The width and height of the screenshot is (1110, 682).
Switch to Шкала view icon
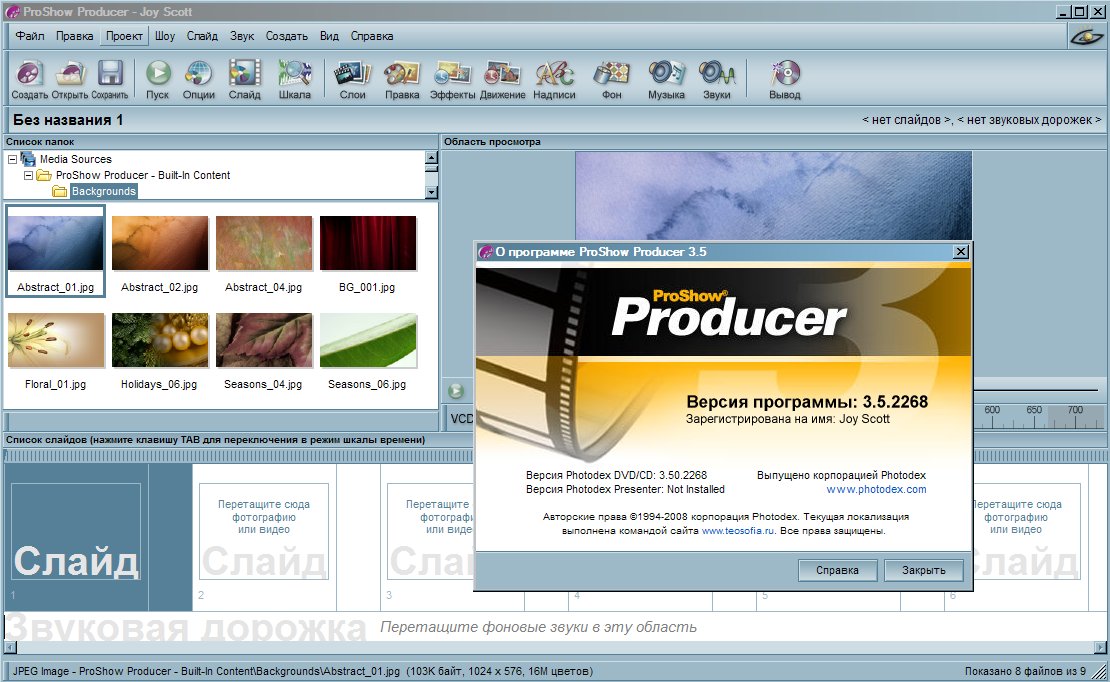point(294,80)
